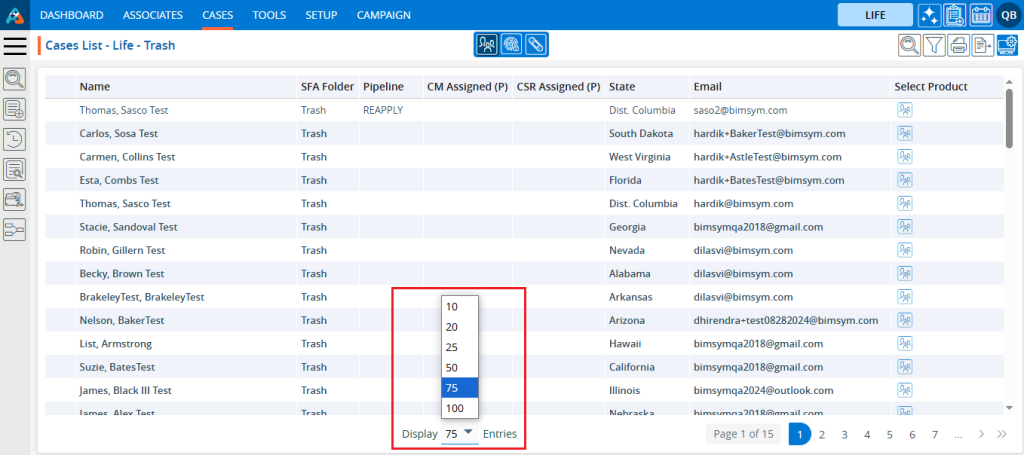1024x455 pixels.
Task: Click the export document icon in toolbar
Action: (983, 45)
